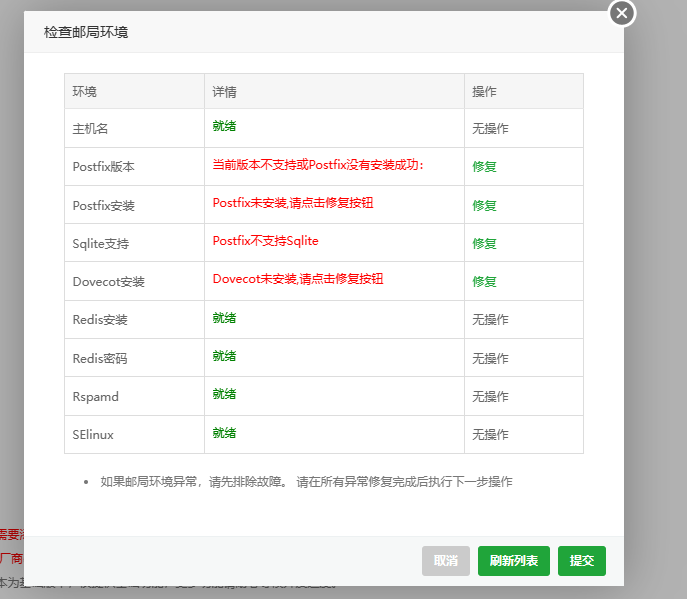Click the 就绪 status for 主机名
Viewport: 687px width, 599px height.
(x=224, y=126)
